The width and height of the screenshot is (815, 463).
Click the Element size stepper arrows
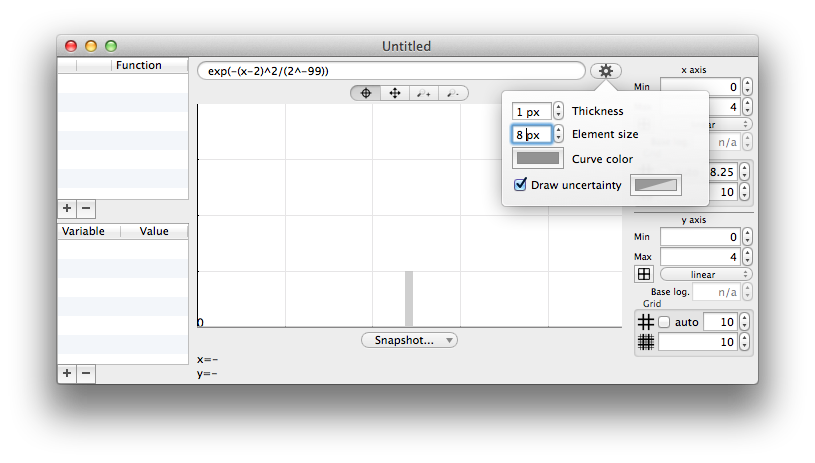point(558,134)
